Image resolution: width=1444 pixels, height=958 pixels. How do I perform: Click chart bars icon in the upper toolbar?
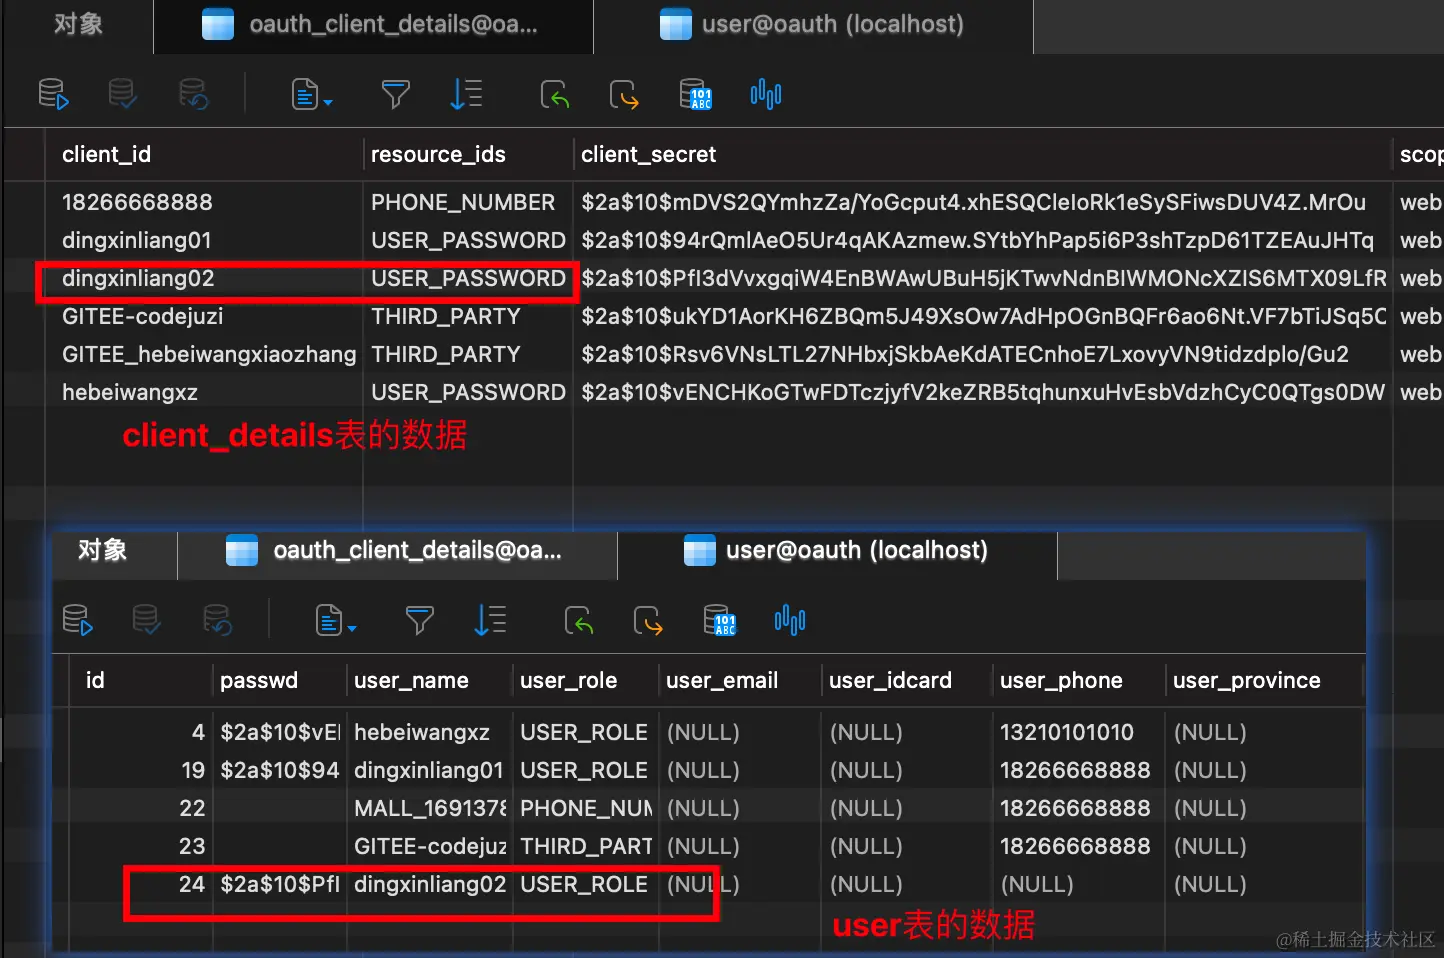(766, 94)
